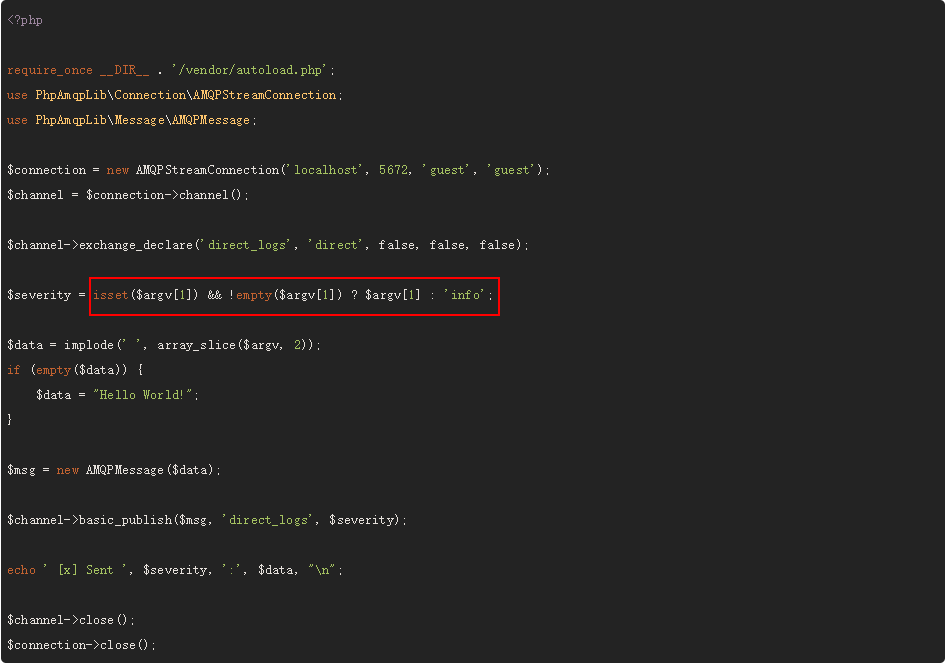Viewport: 945px width, 664px height.
Task: Click '$channel->close();' line
Action: pyautogui.click(x=71, y=620)
